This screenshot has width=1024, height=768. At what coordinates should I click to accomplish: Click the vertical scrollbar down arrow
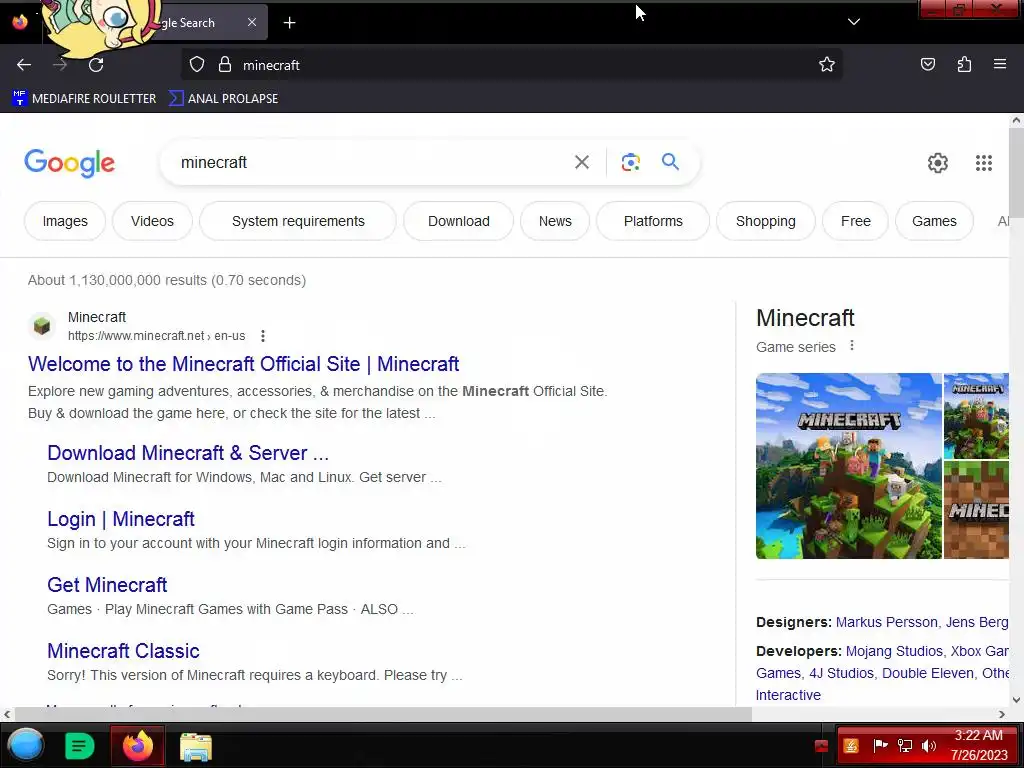tap(1016, 700)
